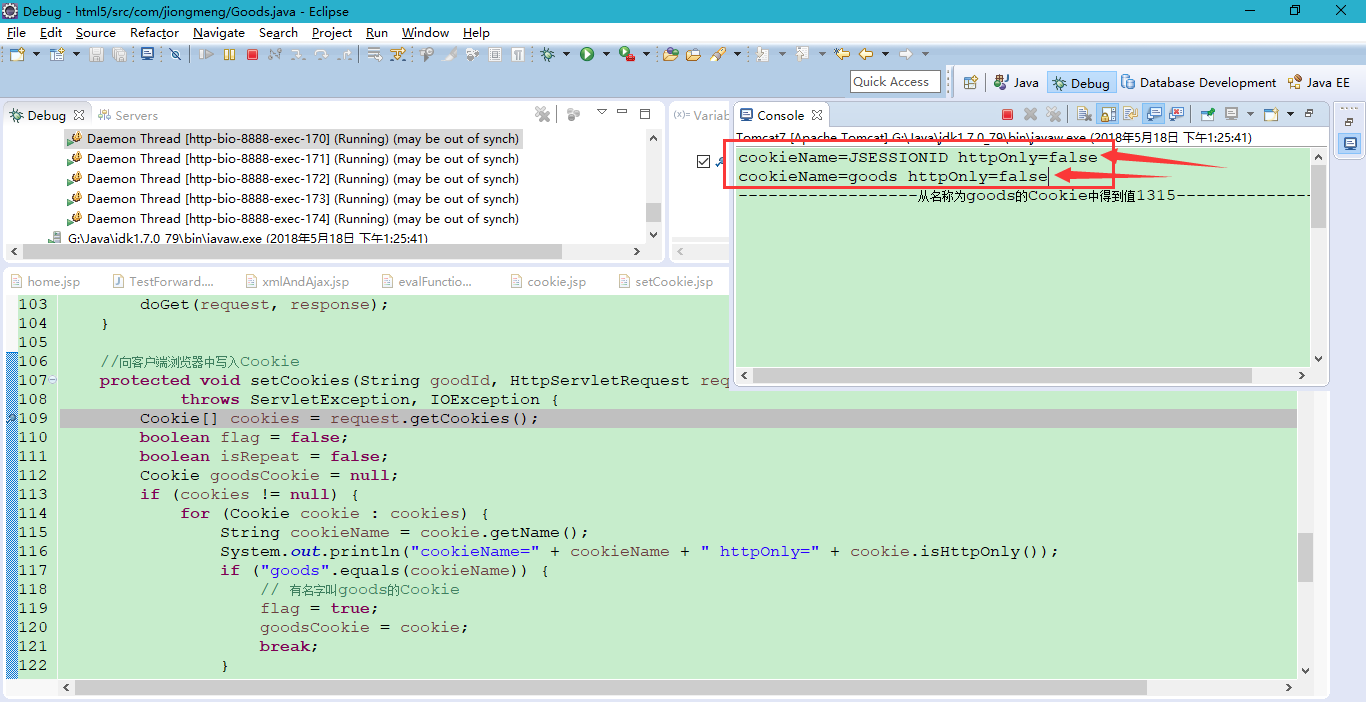Terminate process from Console toolbar
This screenshot has width=1366, height=702.
[x=1007, y=114]
